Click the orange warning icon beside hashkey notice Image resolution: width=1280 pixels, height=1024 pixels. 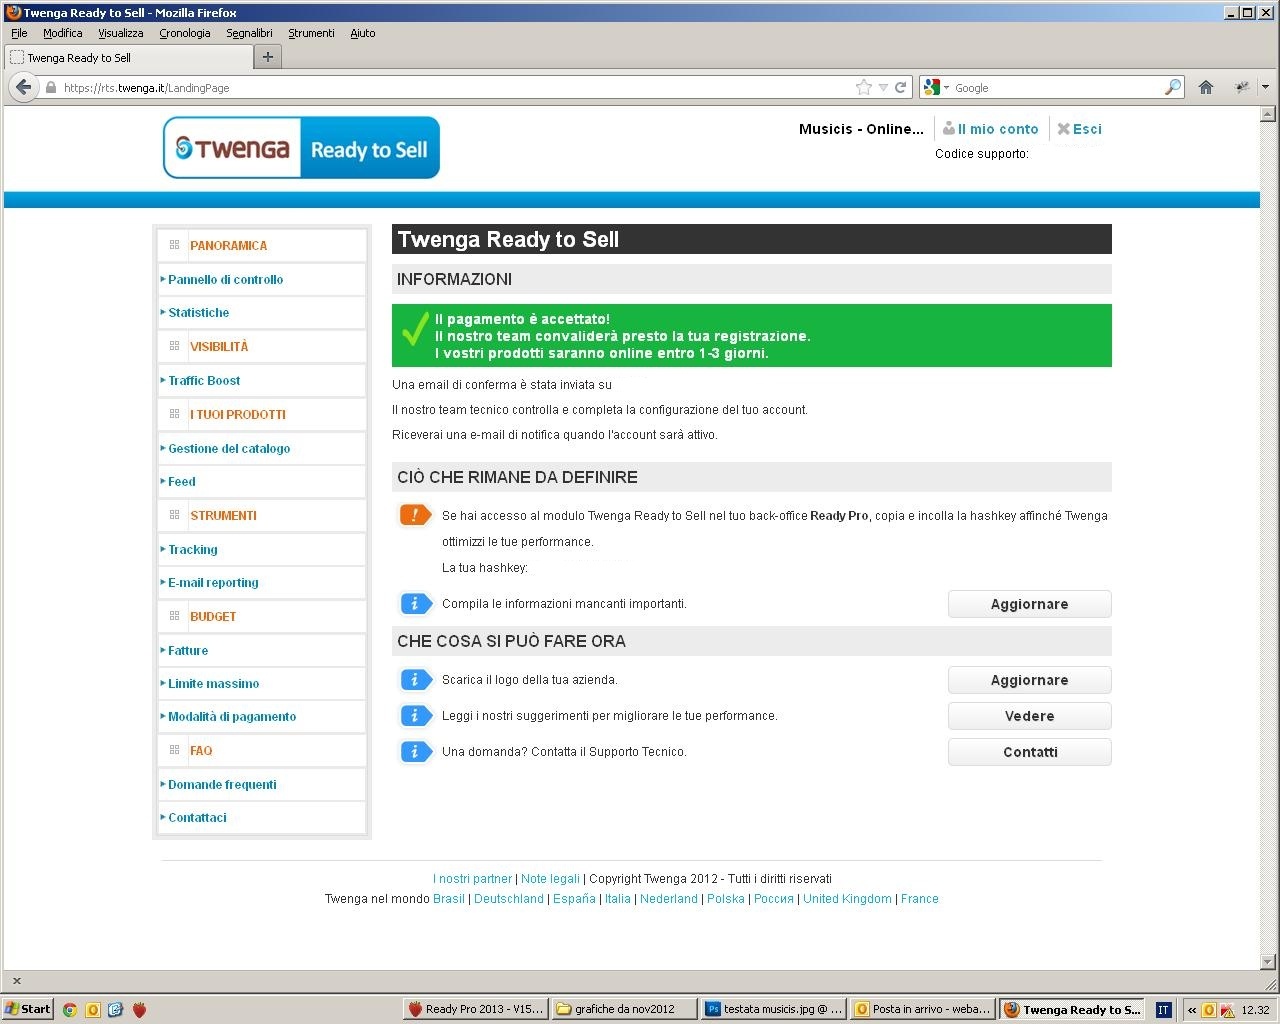click(415, 516)
